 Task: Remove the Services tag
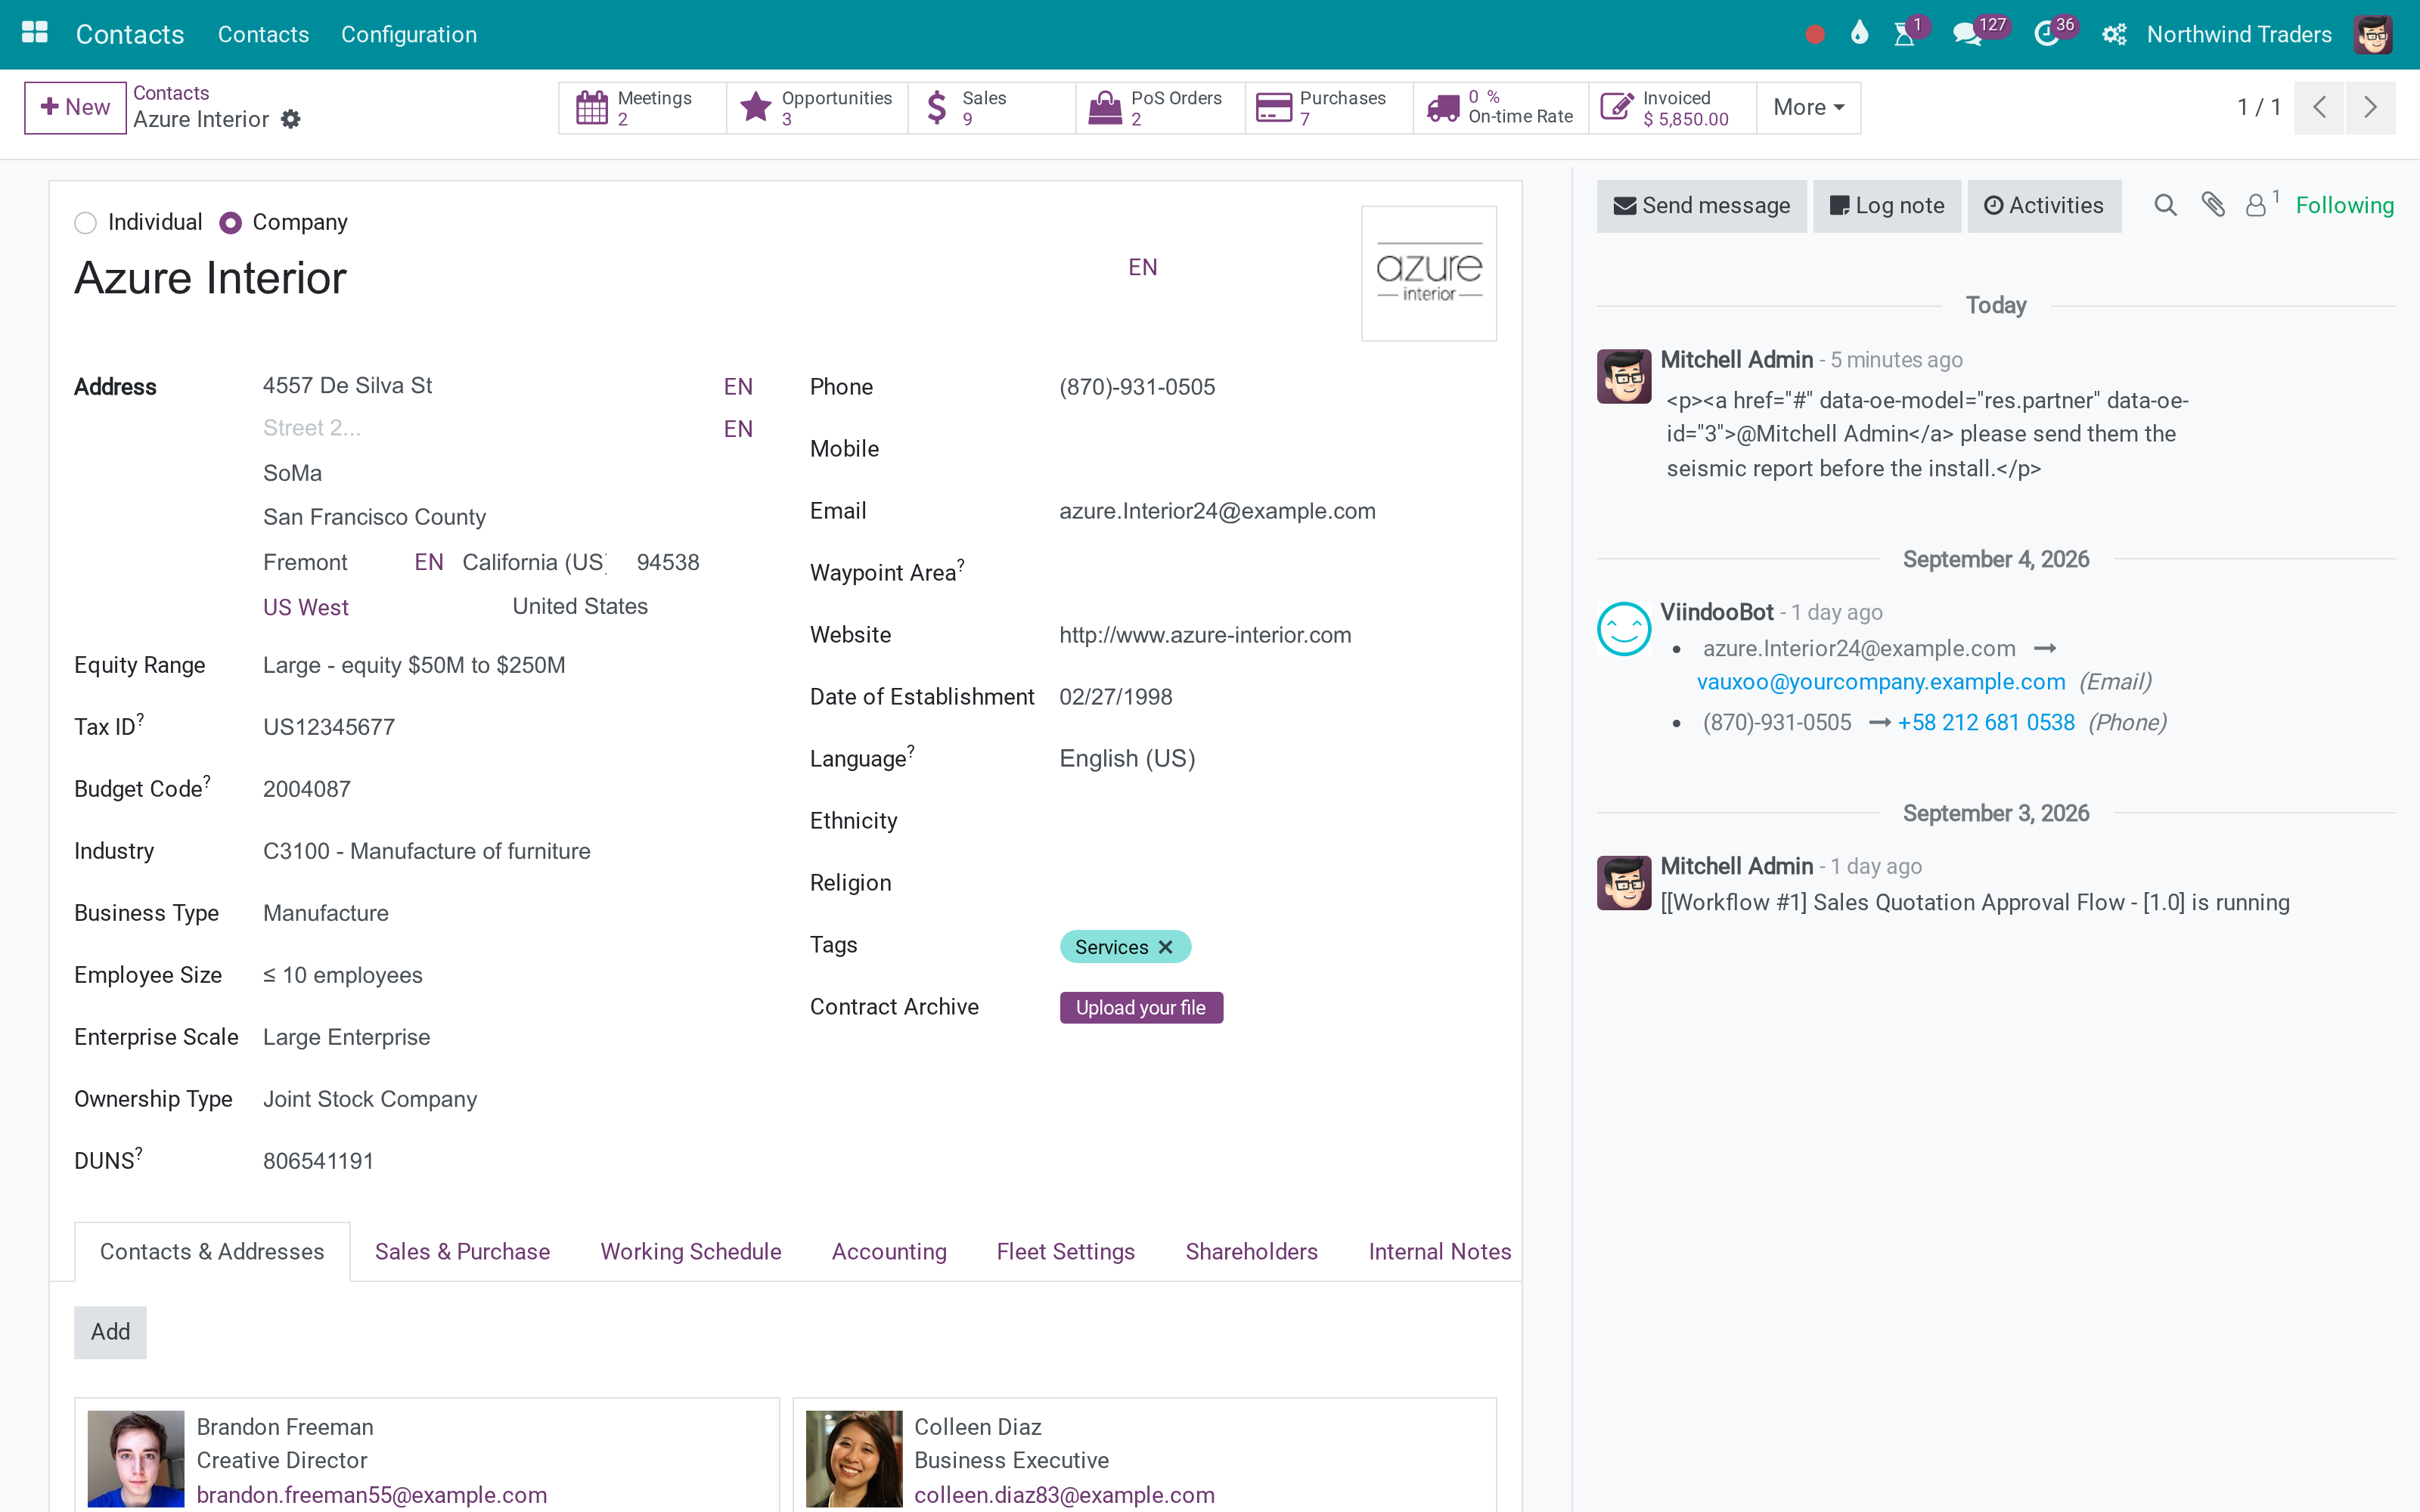(1165, 947)
